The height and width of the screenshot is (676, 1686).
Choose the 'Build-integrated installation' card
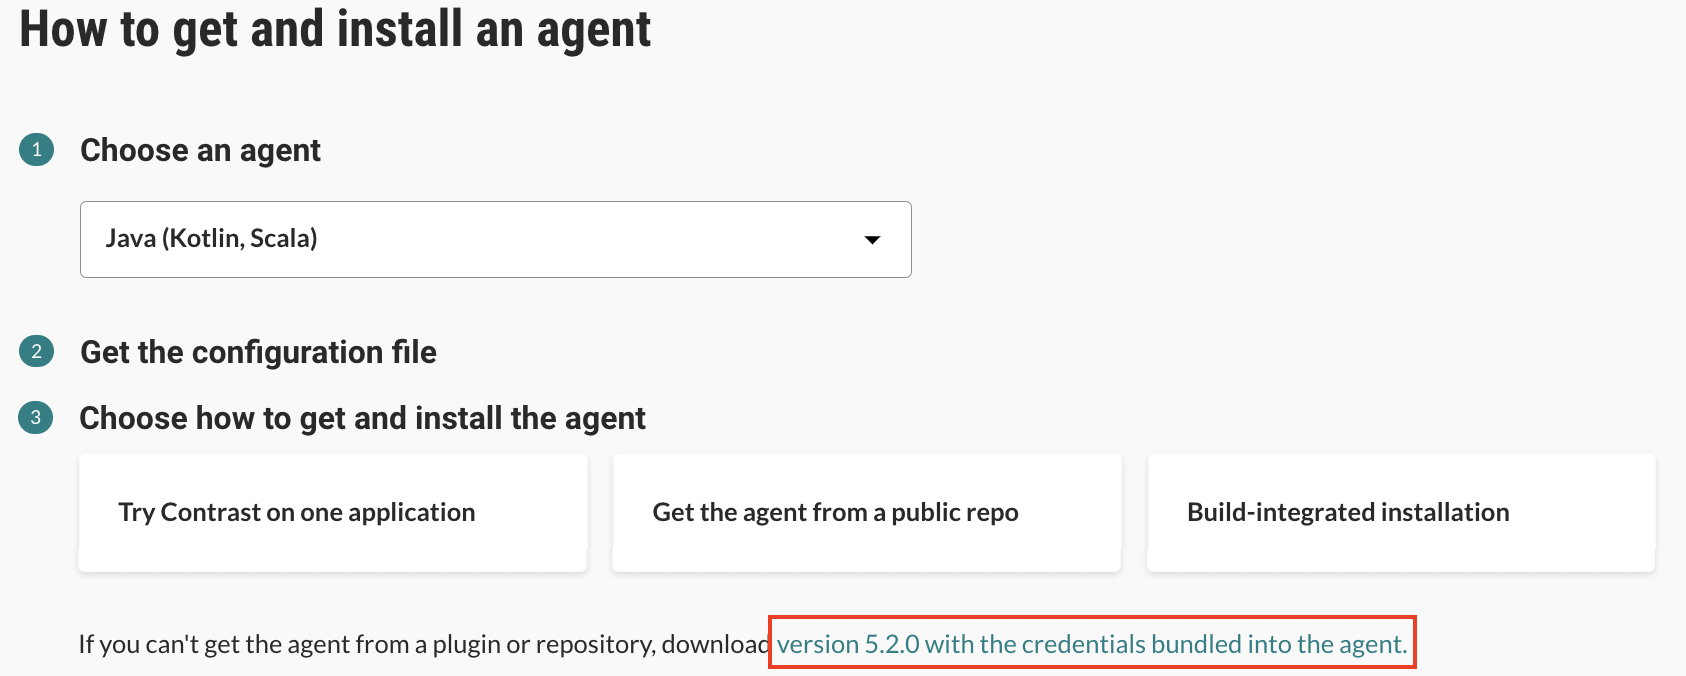(1401, 513)
